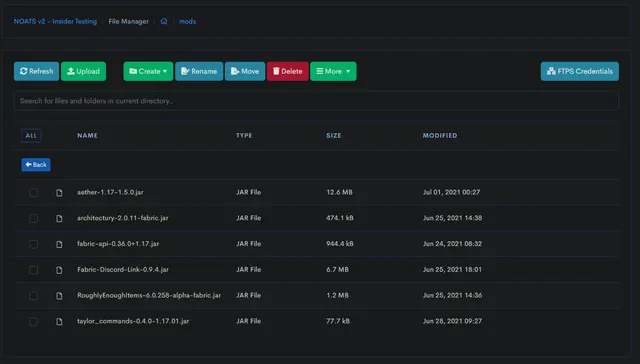The width and height of the screenshot is (640, 364).
Task: Toggle the ALL select button
Action: pyautogui.click(x=31, y=135)
